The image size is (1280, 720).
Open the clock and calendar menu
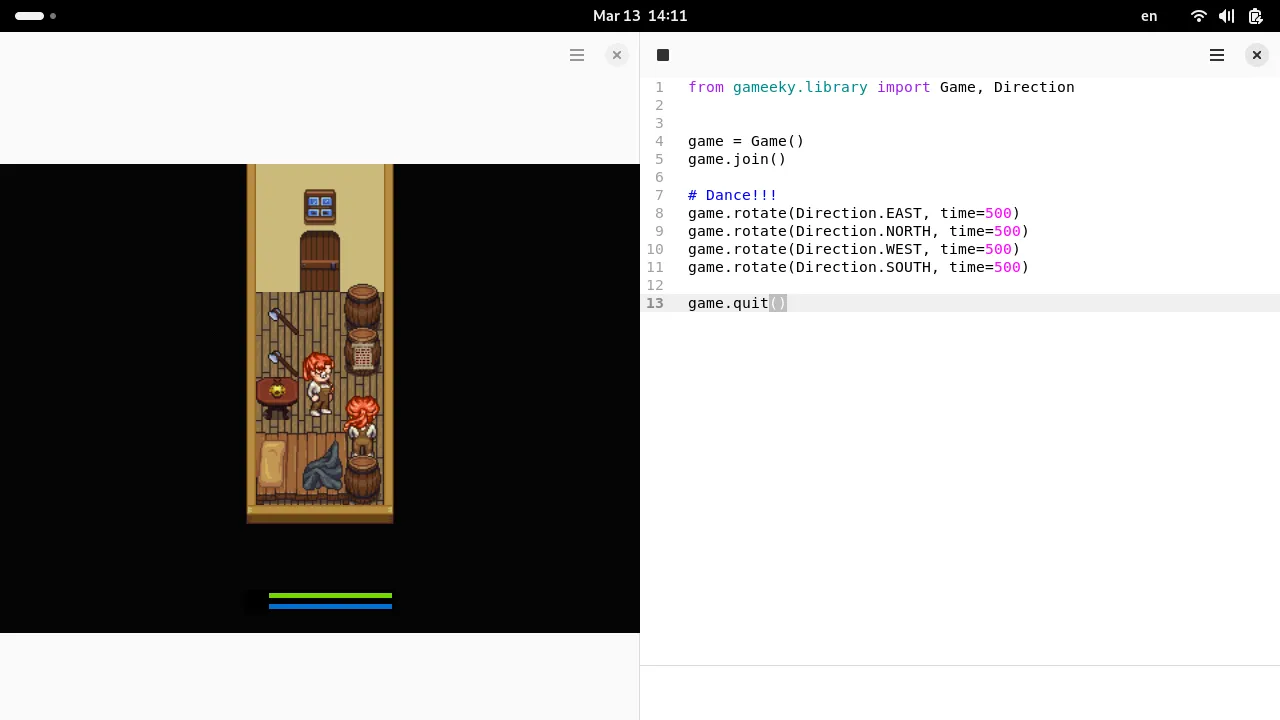tap(640, 16)
